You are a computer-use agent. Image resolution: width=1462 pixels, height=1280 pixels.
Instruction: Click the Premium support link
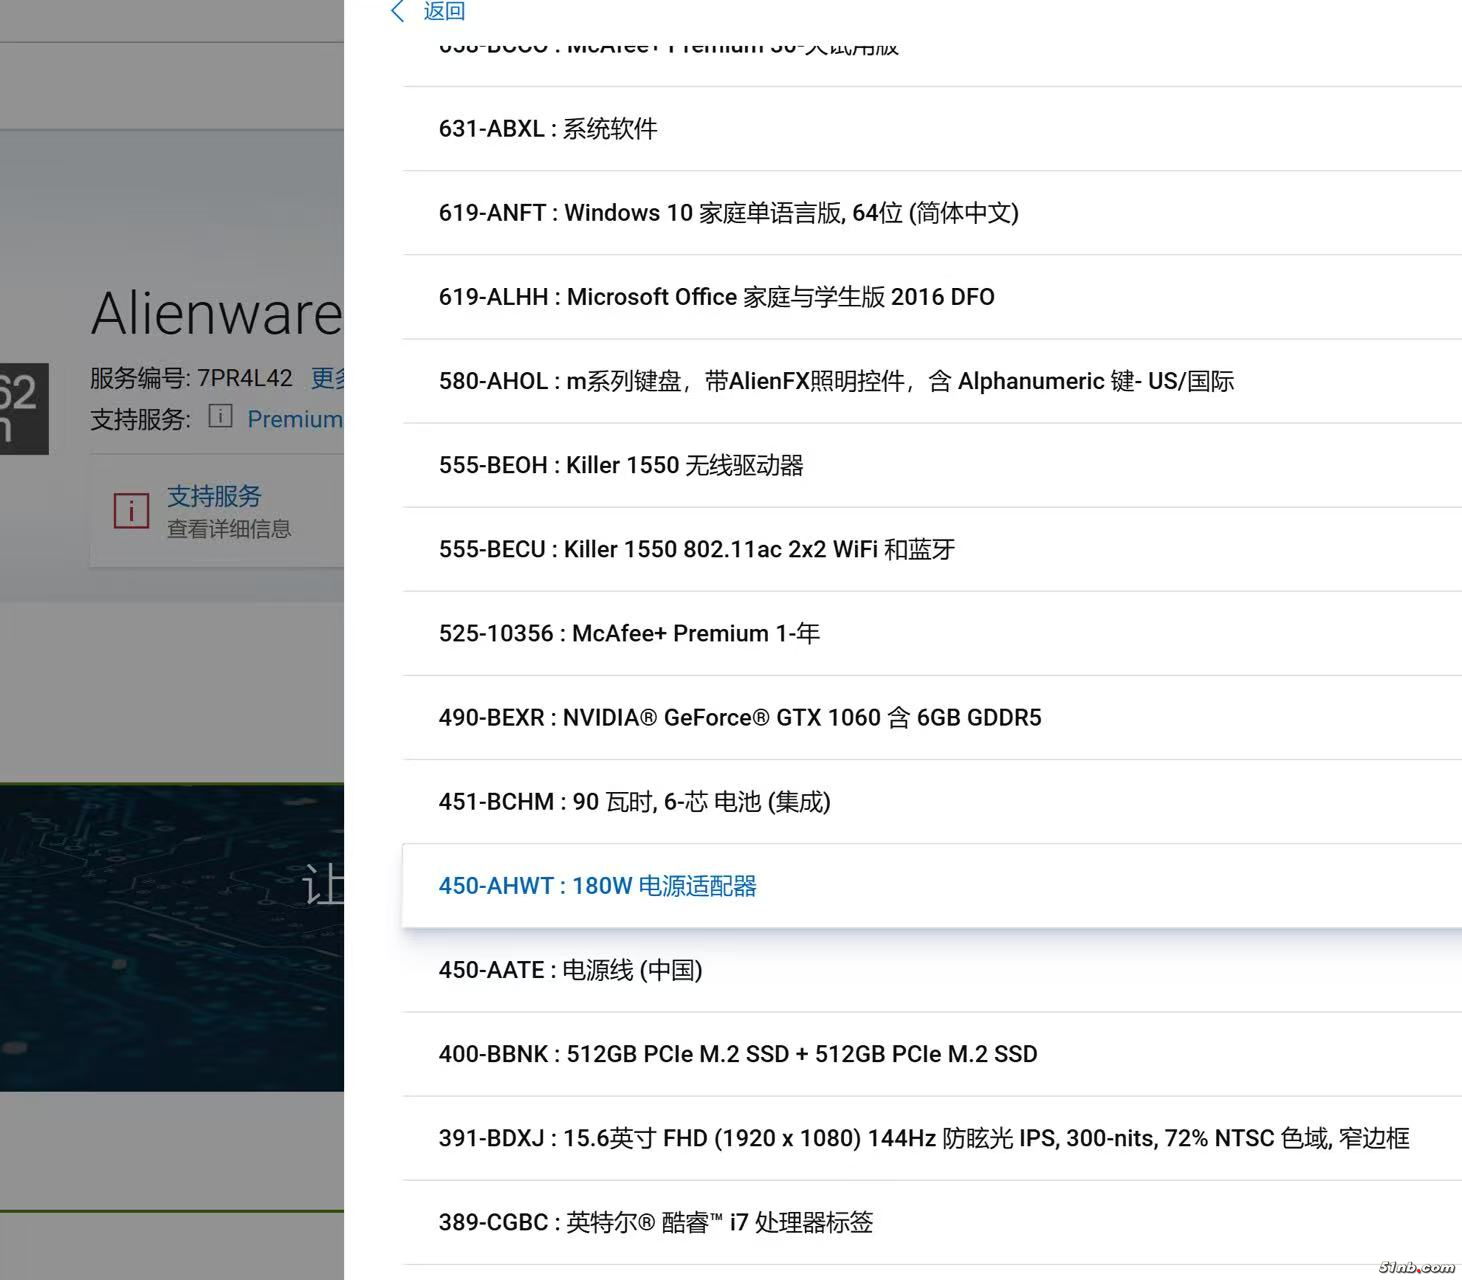coord(295,419)
